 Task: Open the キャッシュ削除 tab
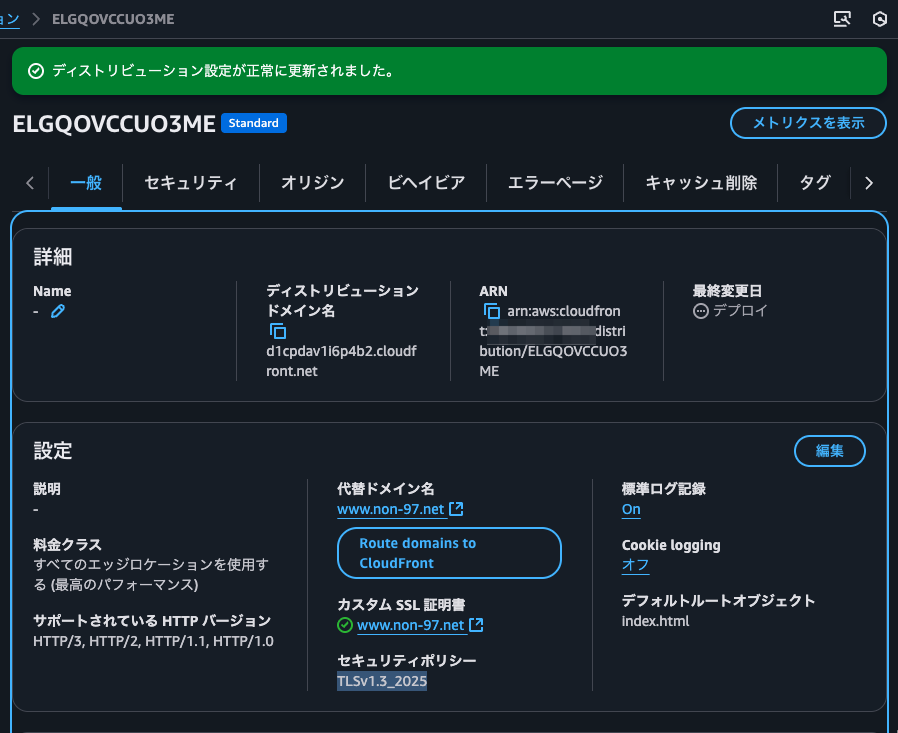pos(701,183)
